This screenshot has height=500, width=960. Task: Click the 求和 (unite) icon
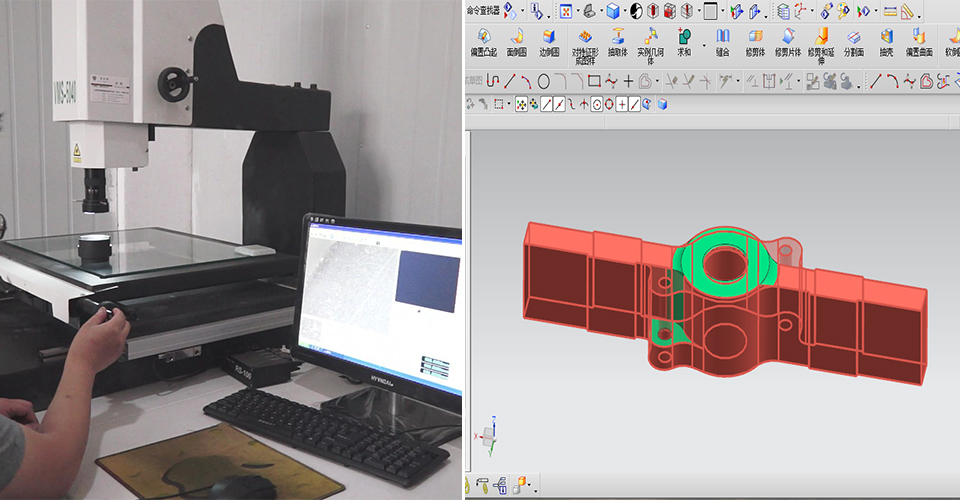(x=684, y=42)
